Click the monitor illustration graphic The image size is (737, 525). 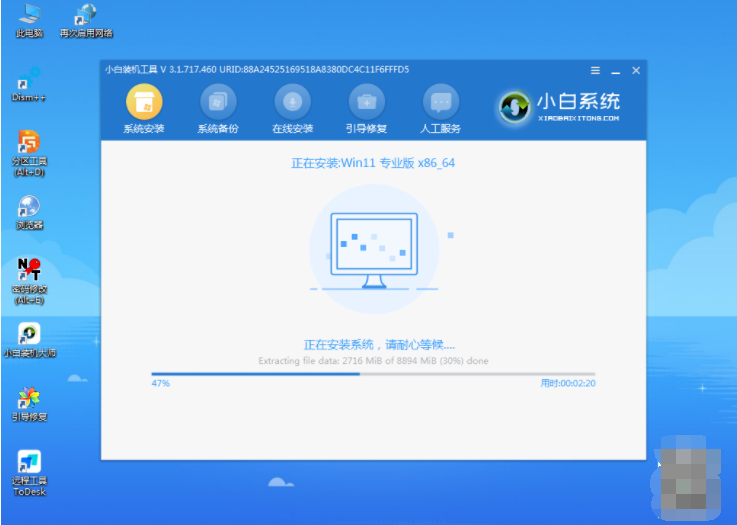374,250
